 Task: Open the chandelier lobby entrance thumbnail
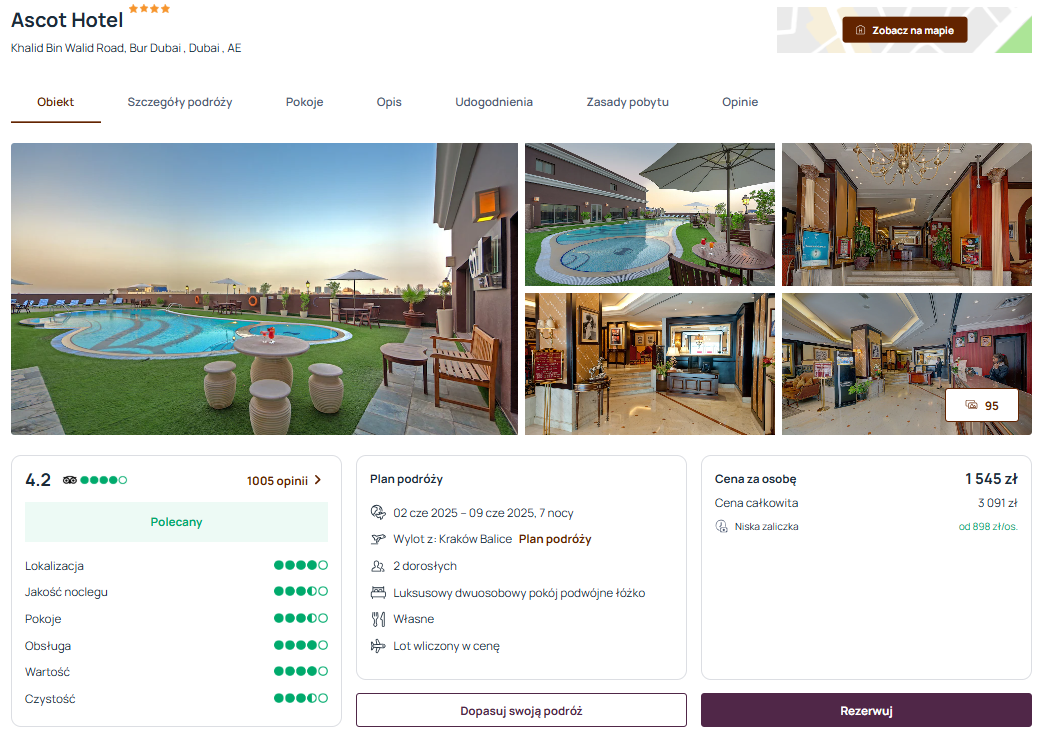pos(907,214)
